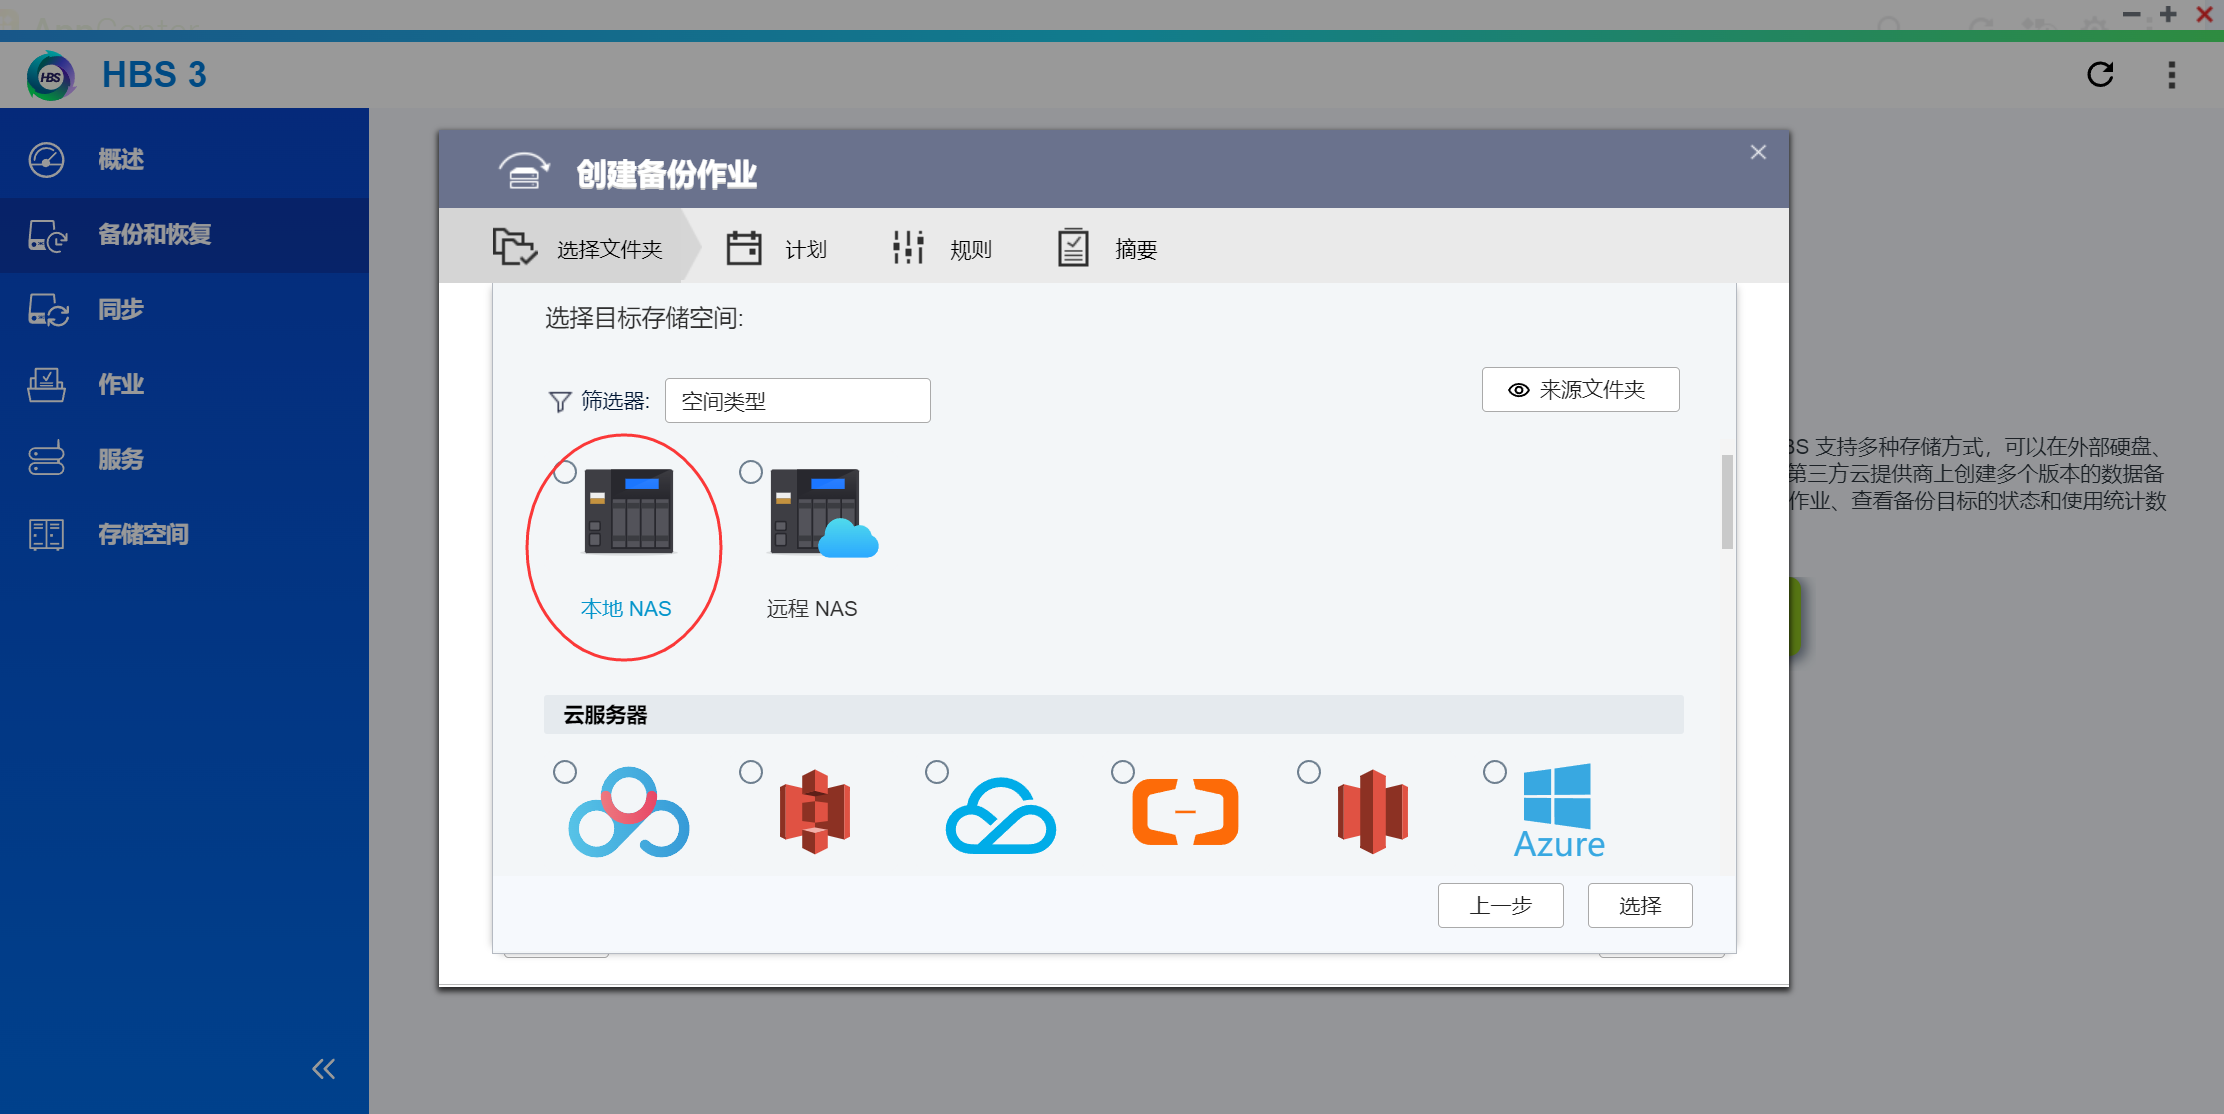
Task: Click the 摘要 summary wizard step
Action: point(1107,248)
